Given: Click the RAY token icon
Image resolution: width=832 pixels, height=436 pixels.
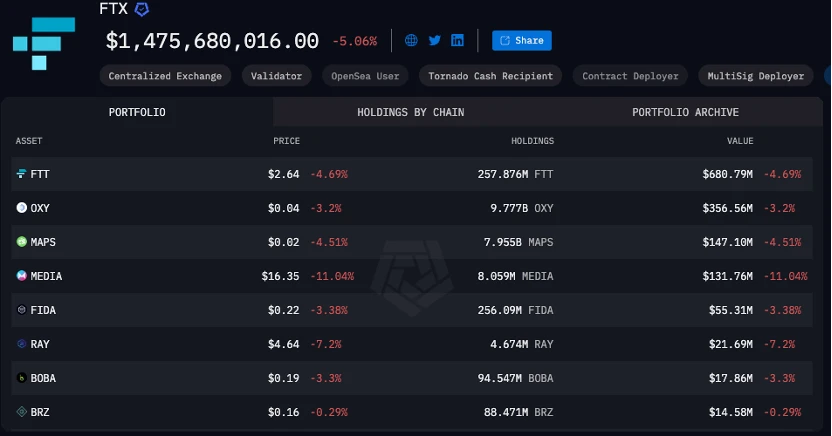Looking at the screenshot, I should (x=22, y=344).
